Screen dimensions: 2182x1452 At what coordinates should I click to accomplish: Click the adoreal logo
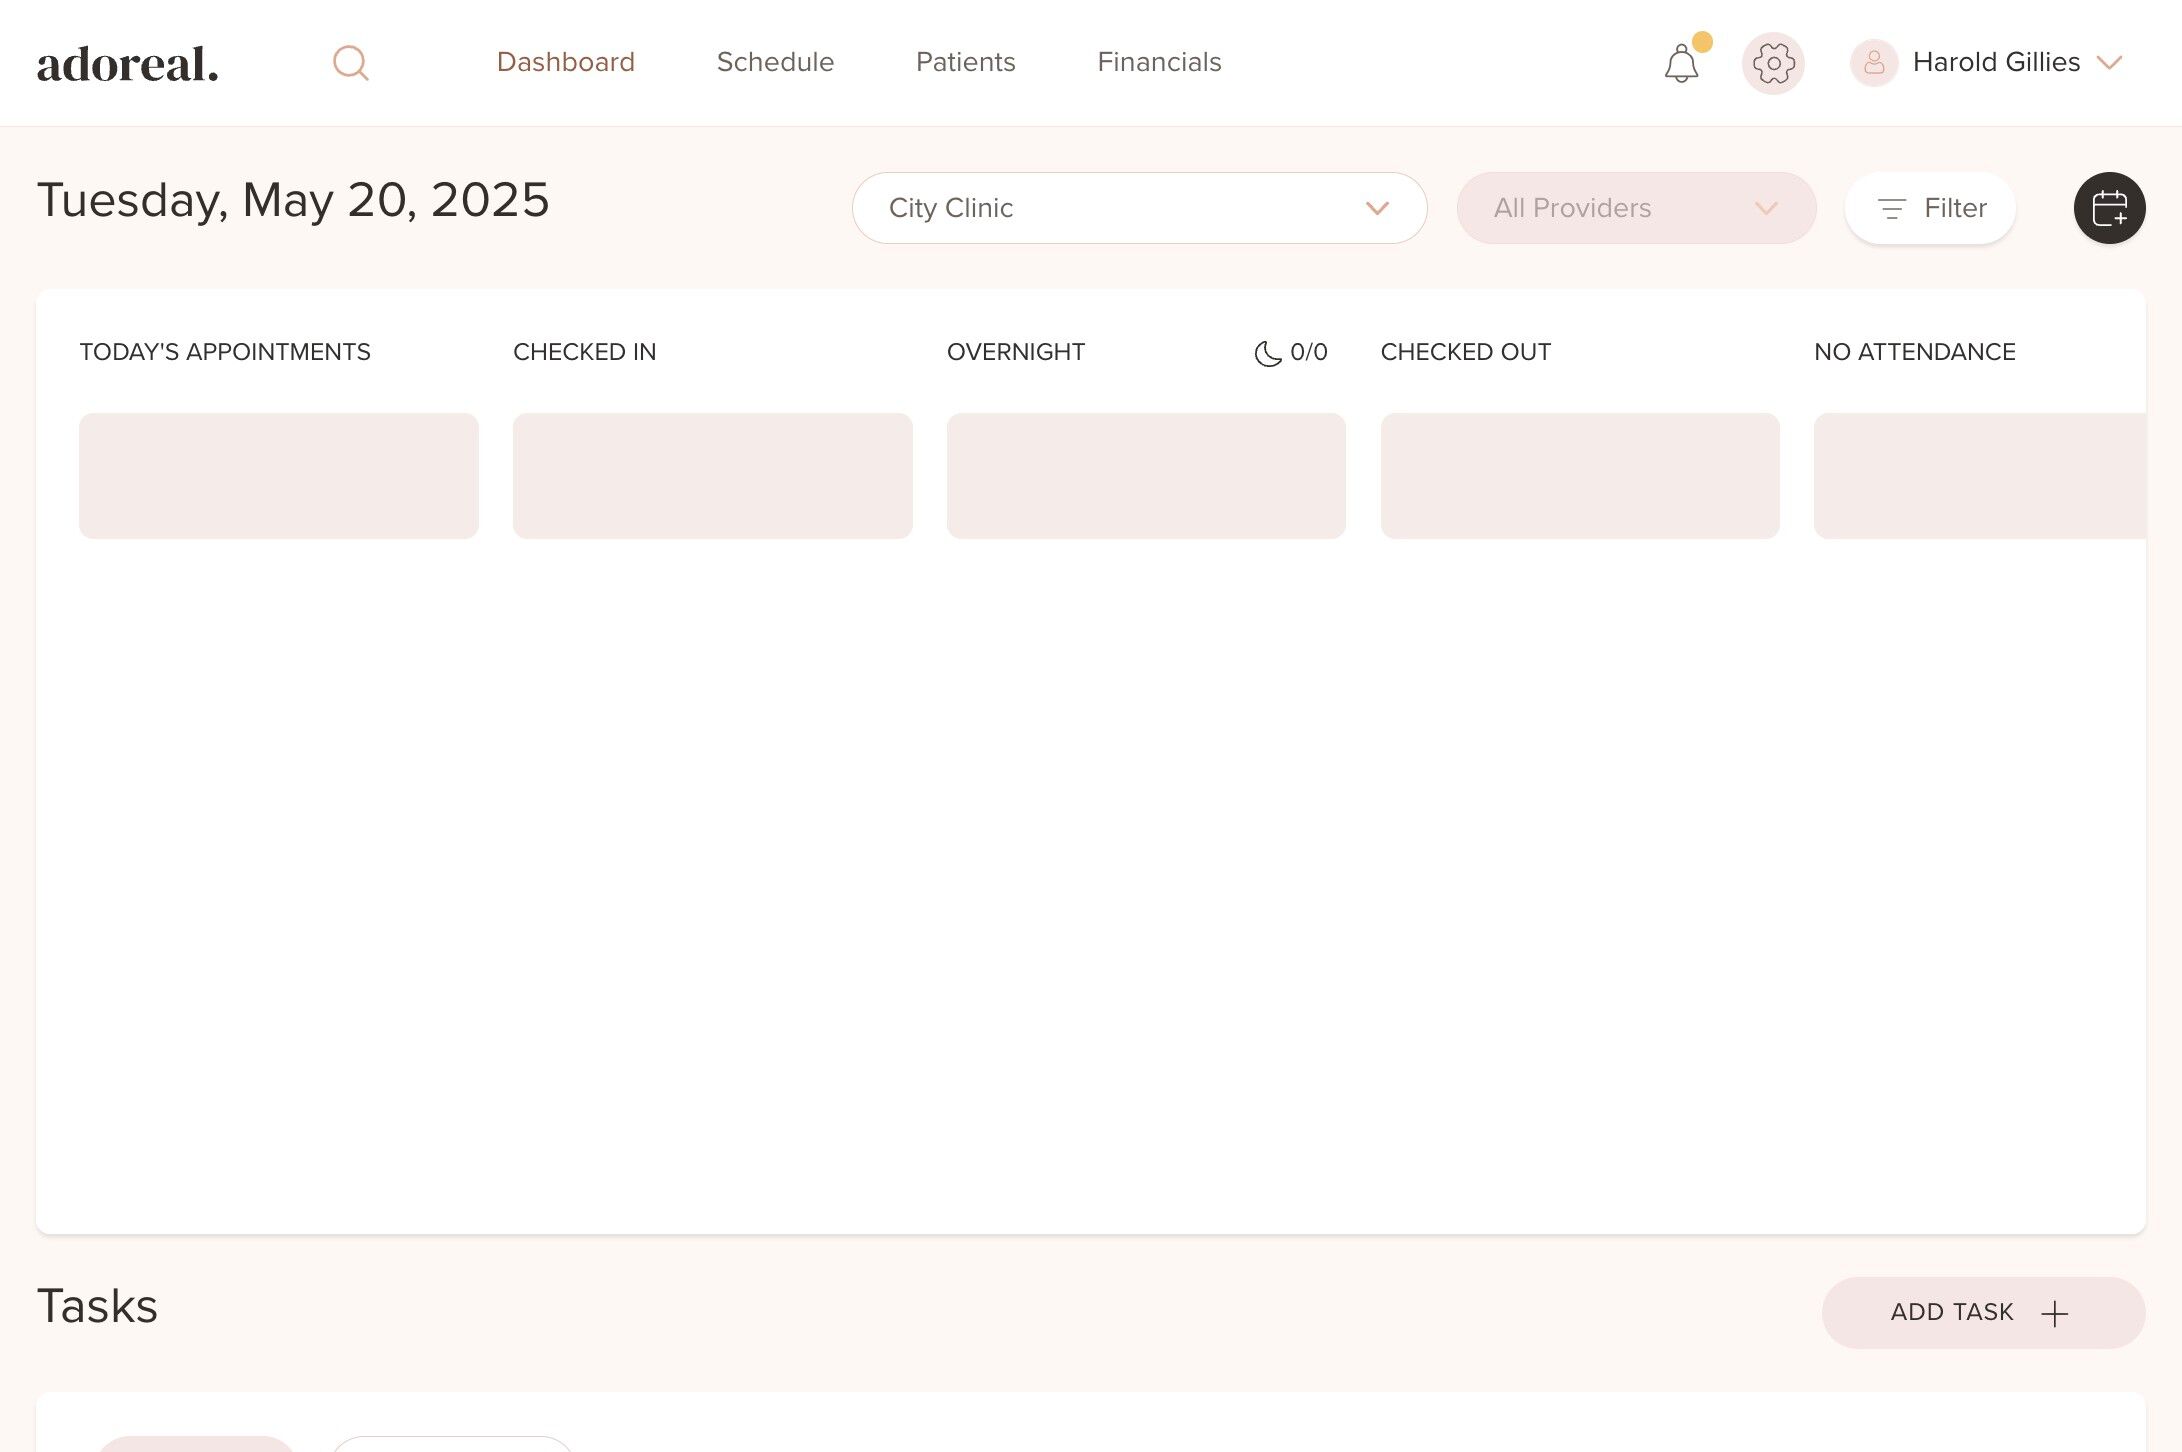(x=128, y=64)
